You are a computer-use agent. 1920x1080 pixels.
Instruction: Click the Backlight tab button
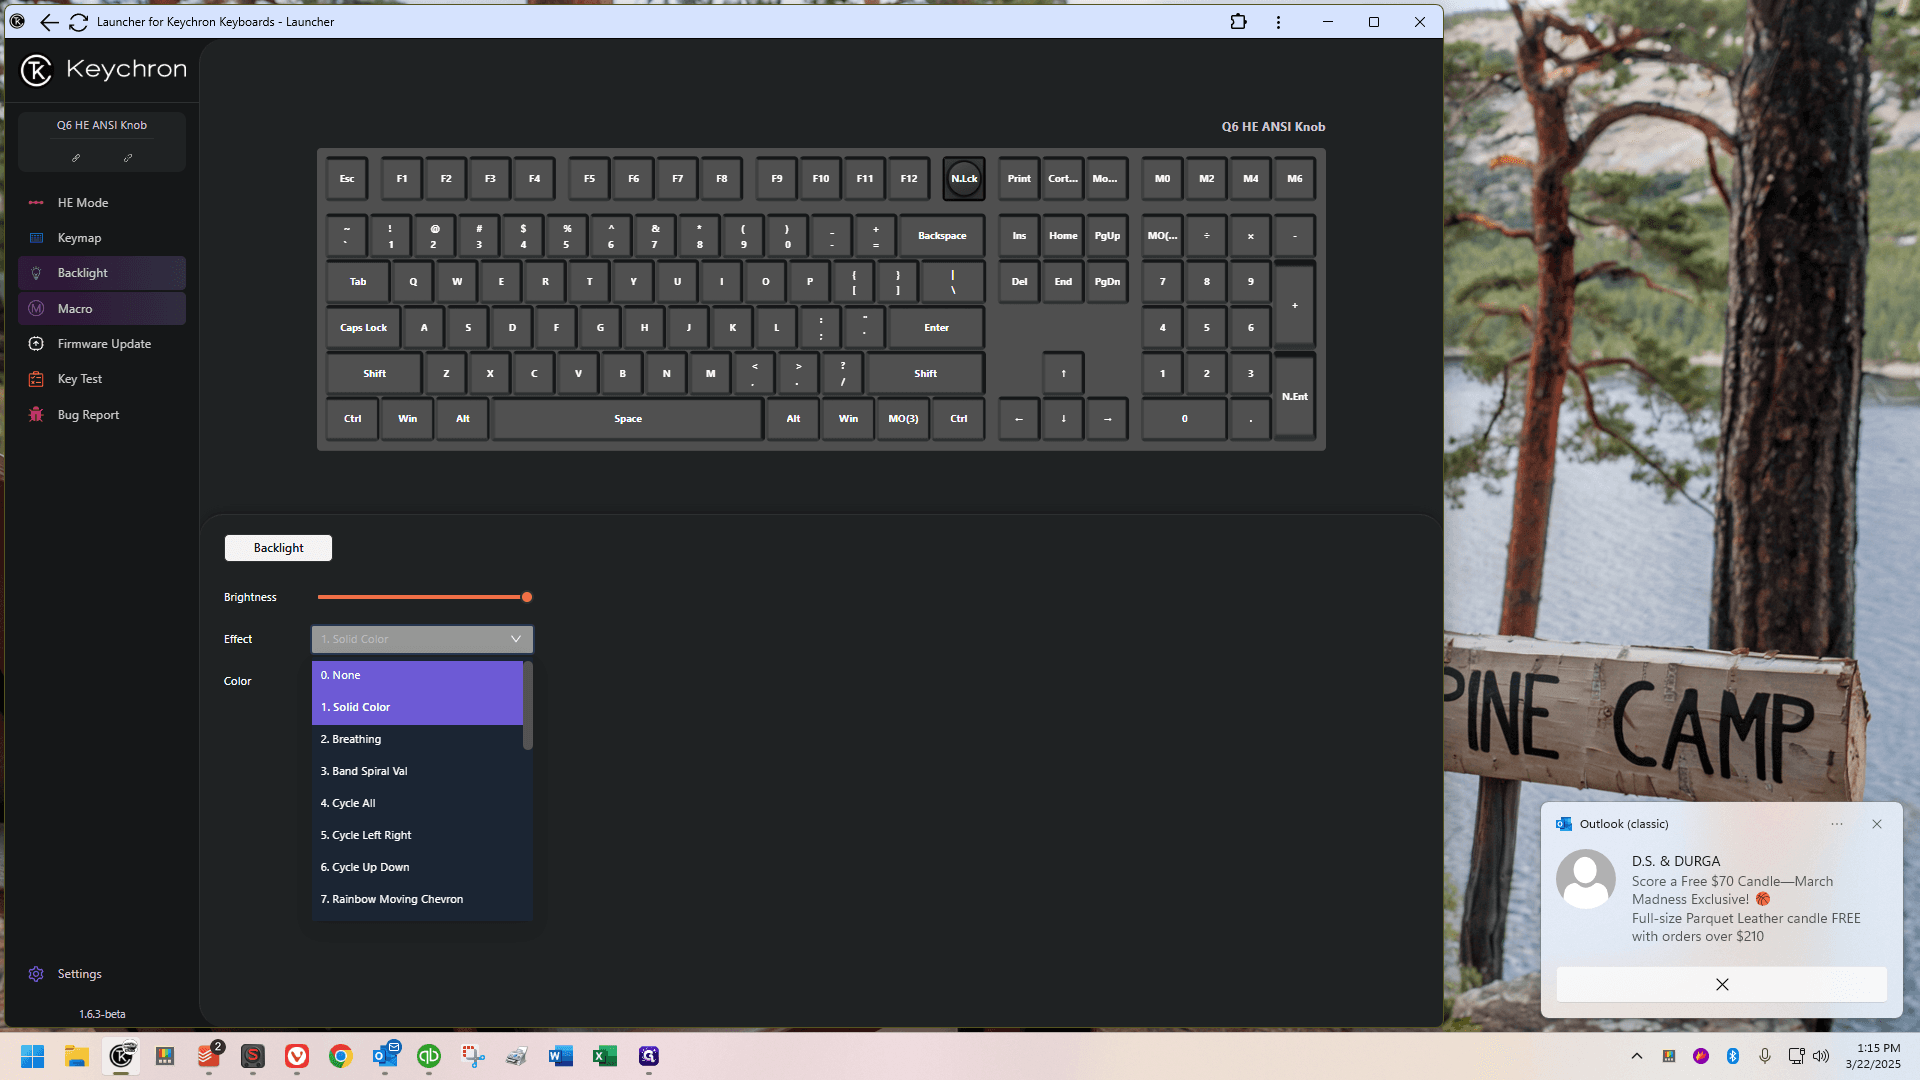tap(278, 548)
